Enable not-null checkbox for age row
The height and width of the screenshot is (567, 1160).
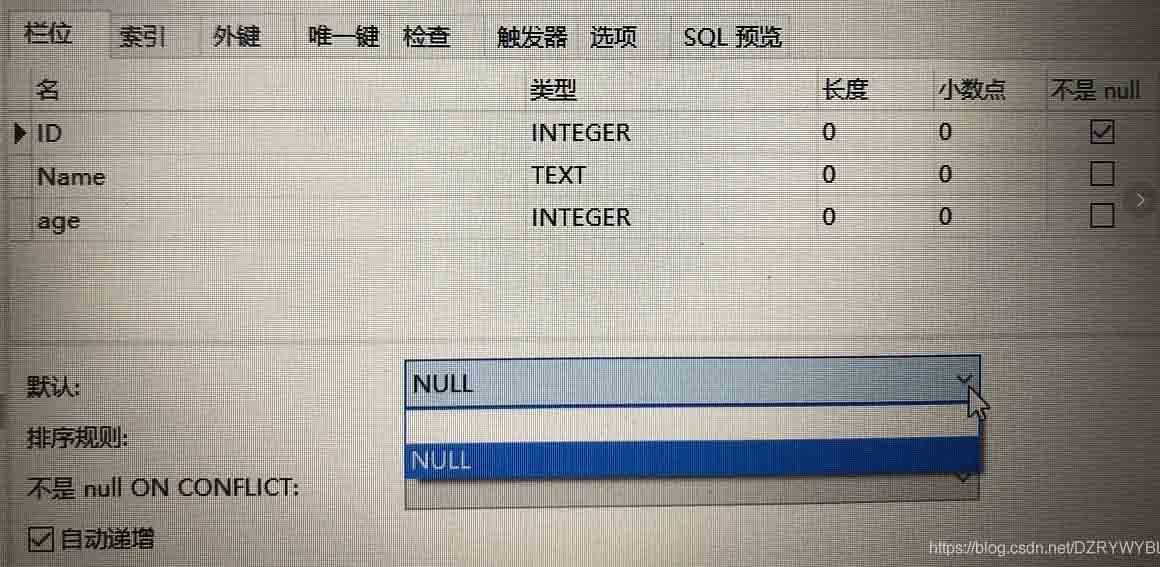pyautogui.click(x=1102, y=216)
